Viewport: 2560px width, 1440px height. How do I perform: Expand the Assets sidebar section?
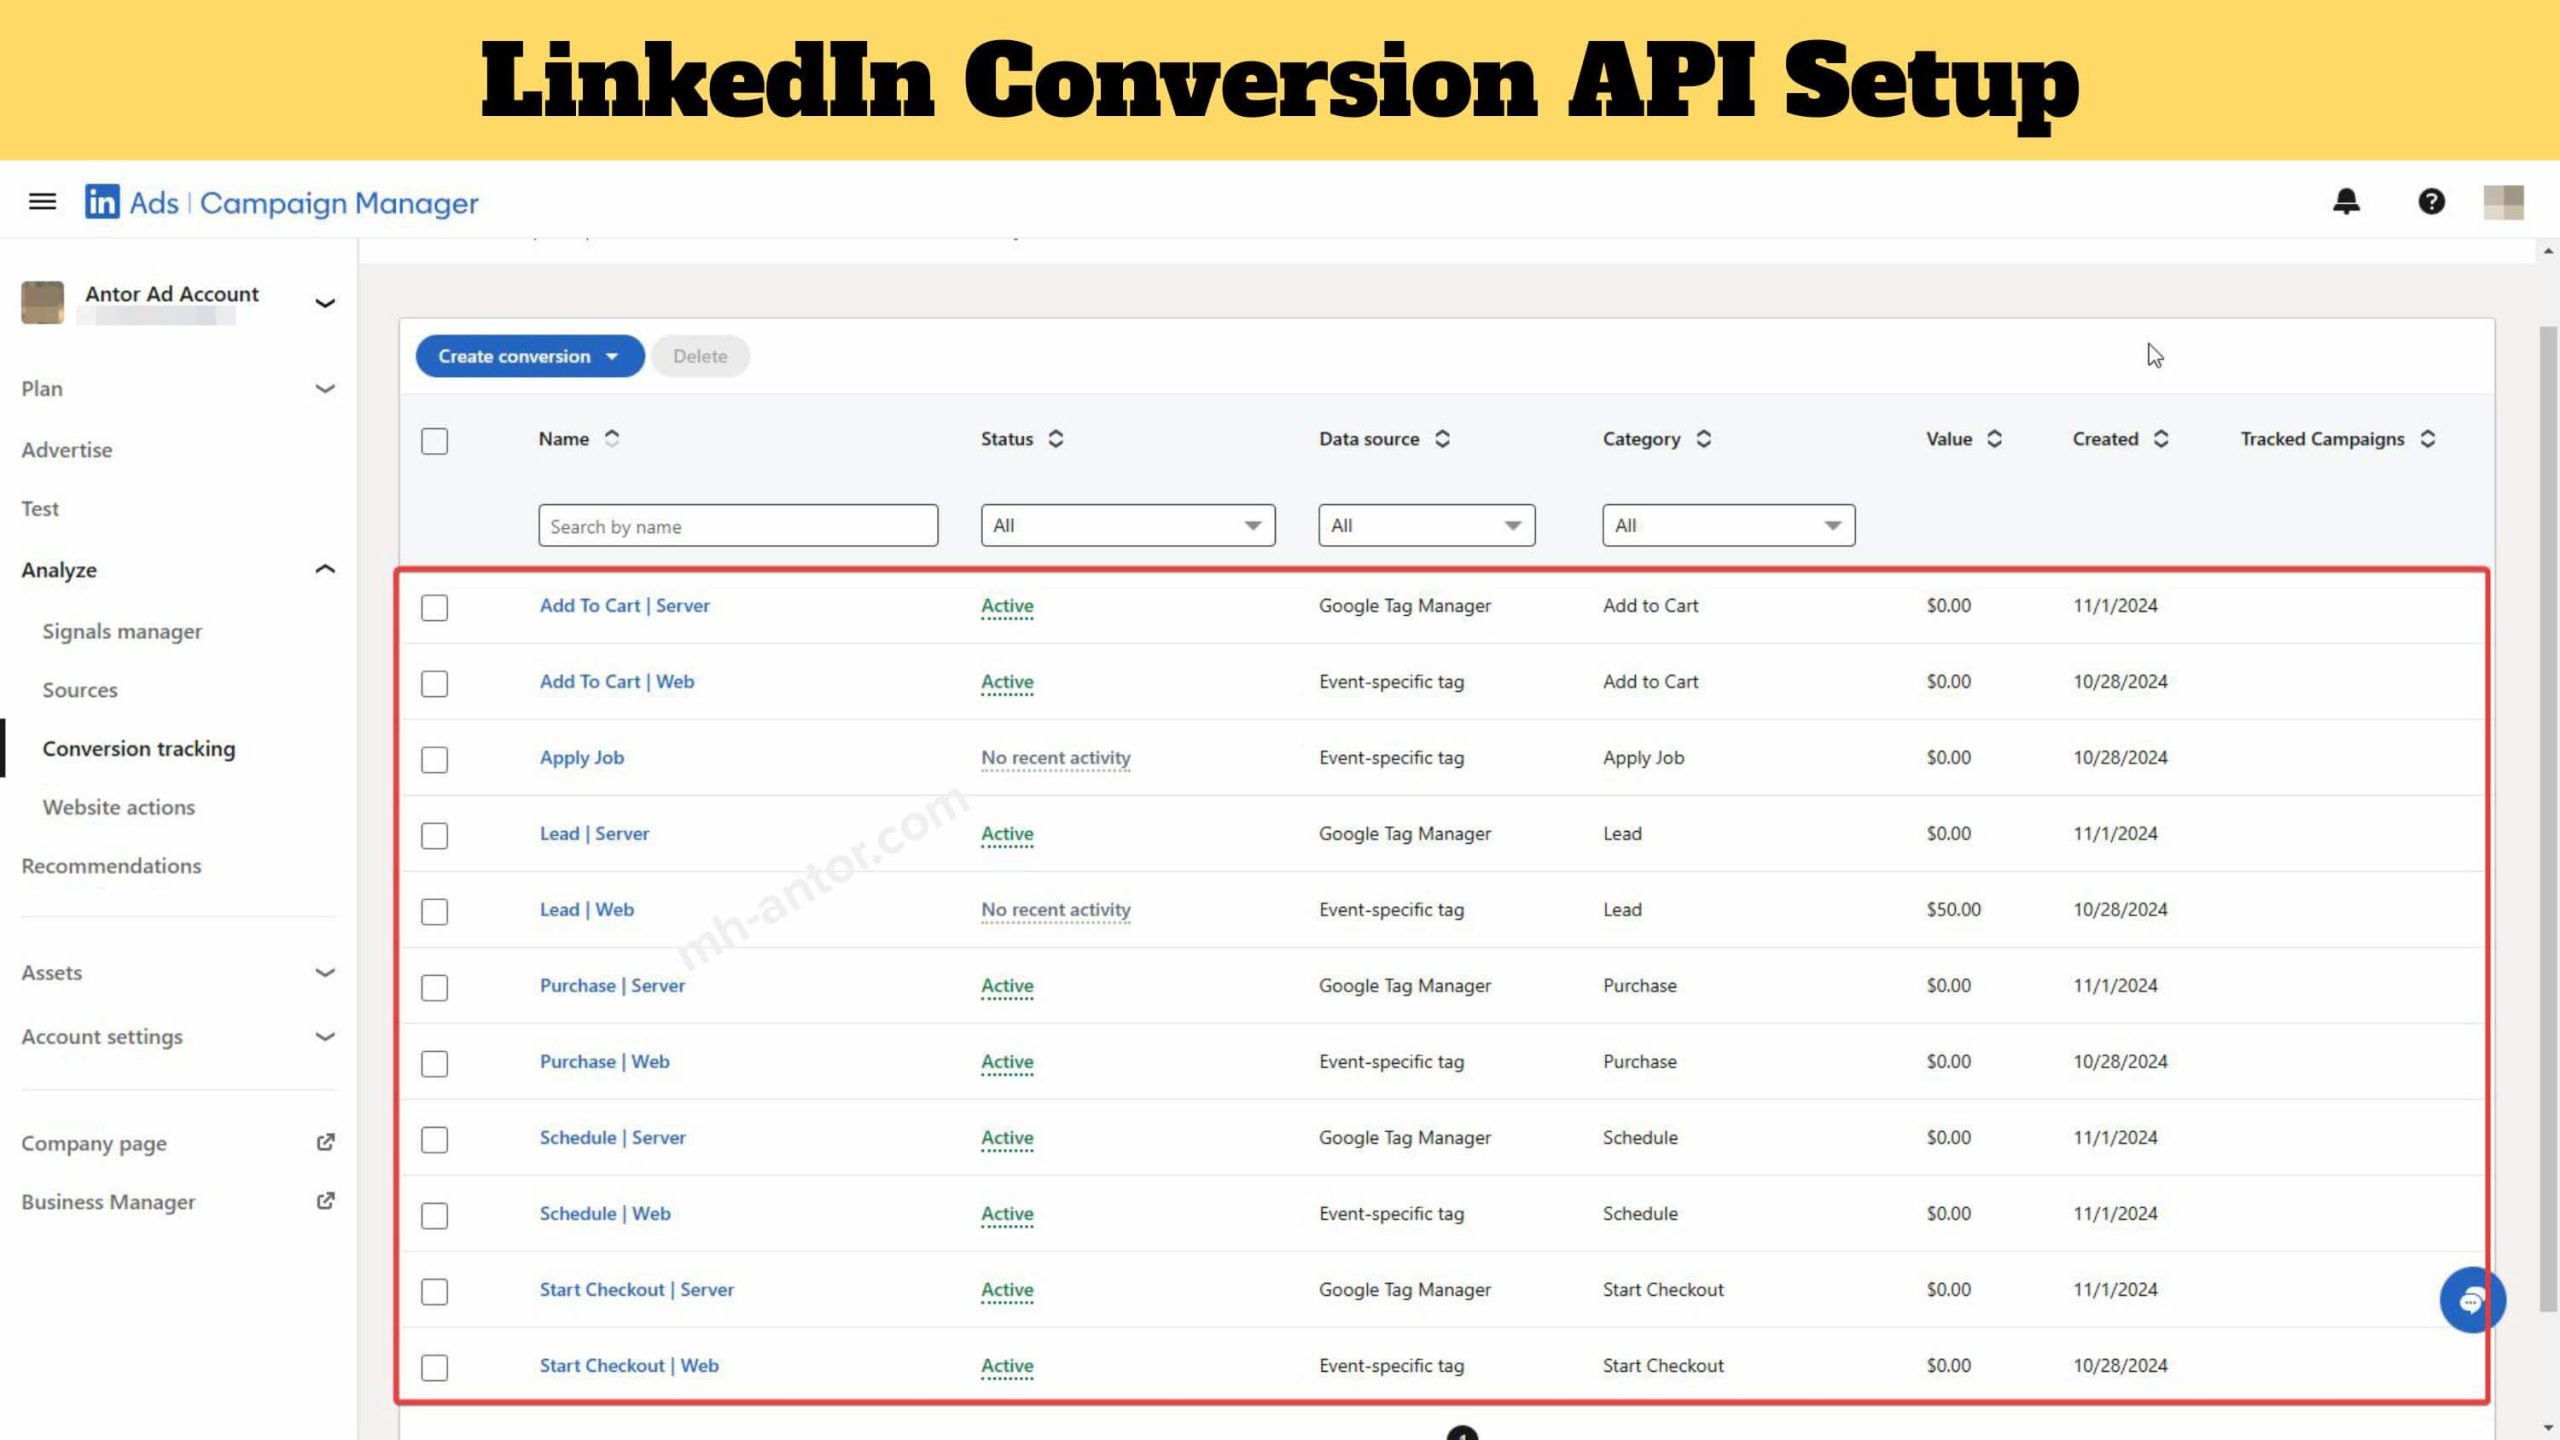click(324, 972)
